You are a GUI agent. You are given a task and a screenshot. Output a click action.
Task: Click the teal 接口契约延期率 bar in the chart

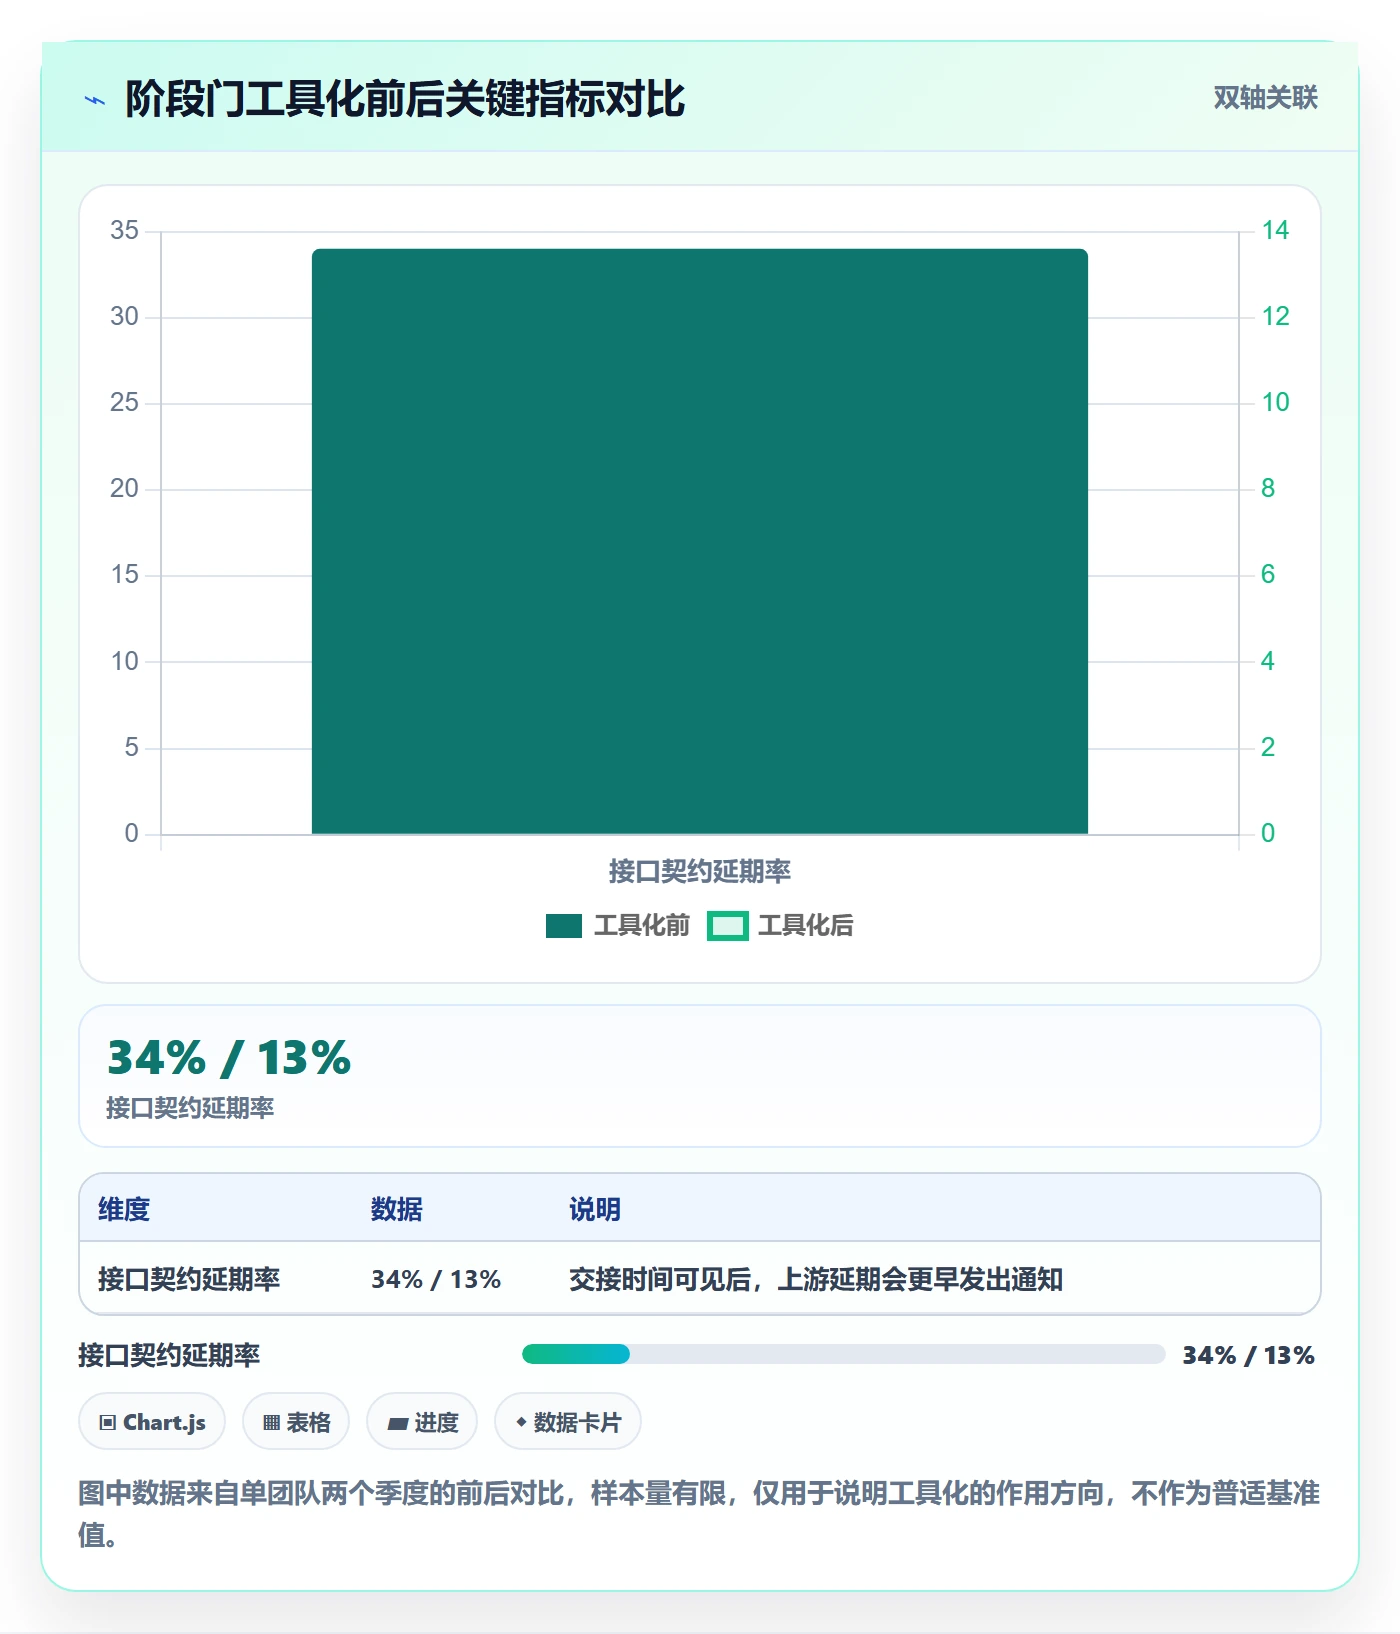point(700,541)
